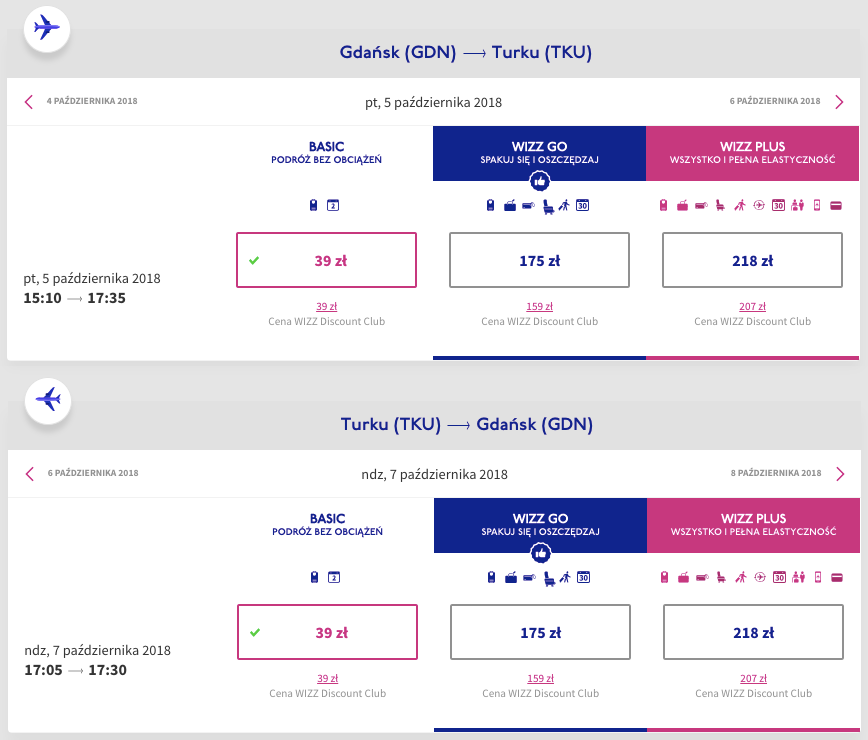Click return WIZZ PLUS column header
The image size is (868, 740).
754,525
